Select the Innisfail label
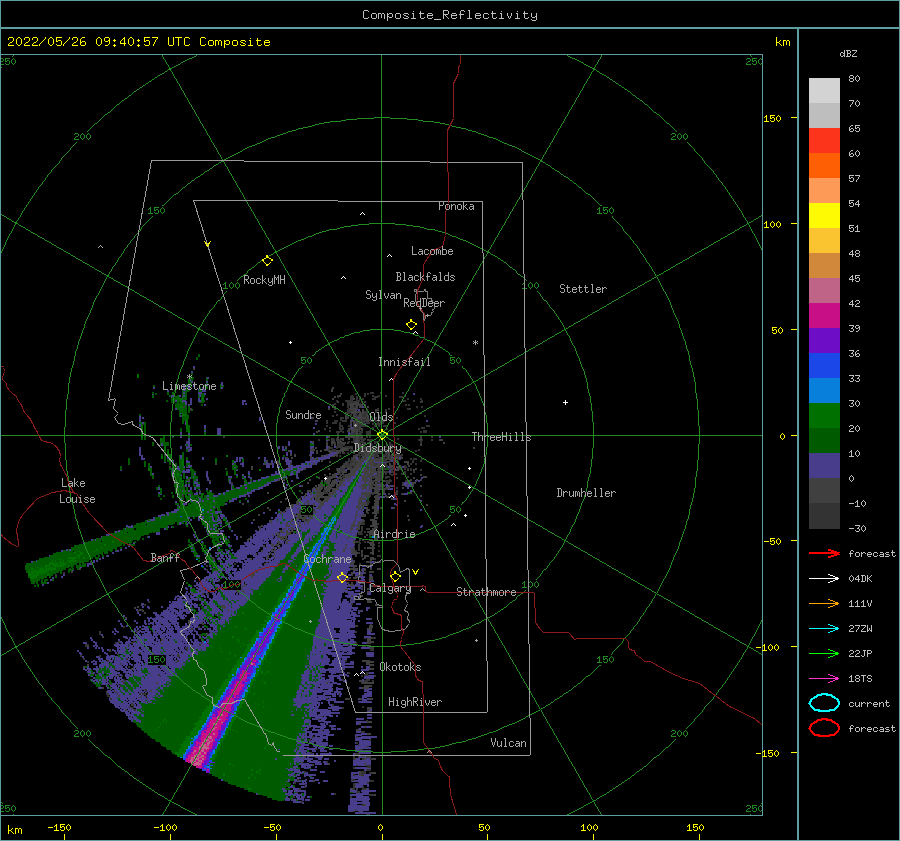 (x=404, y=362)
